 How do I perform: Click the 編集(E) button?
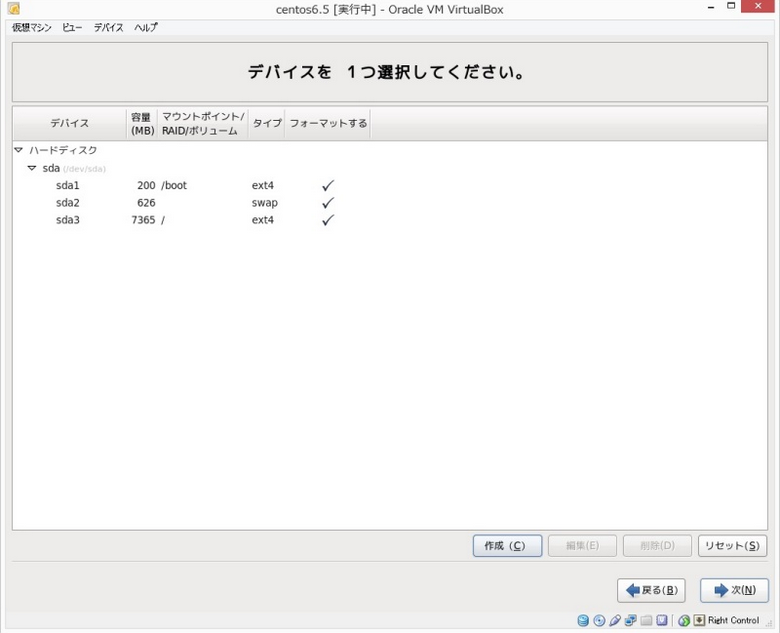[x=583, y=546]
